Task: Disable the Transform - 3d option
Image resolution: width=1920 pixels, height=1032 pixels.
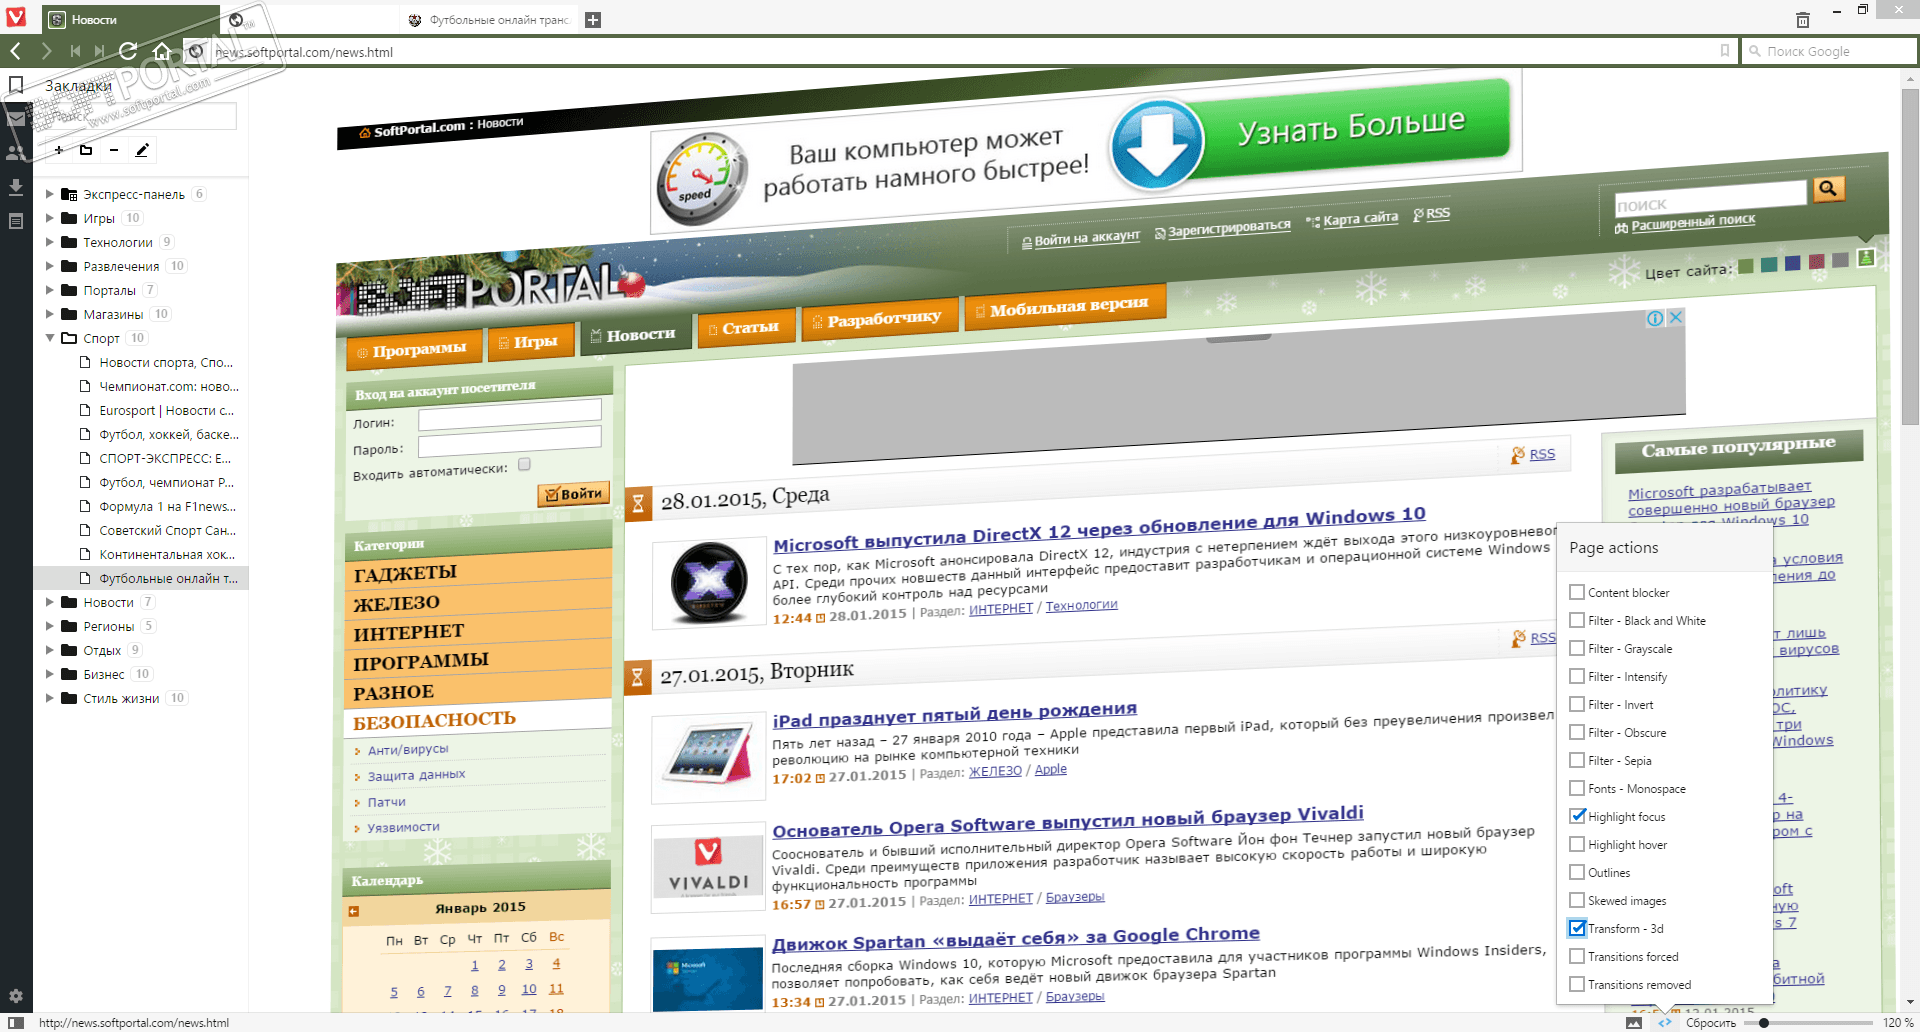Action: point(1577,928)
